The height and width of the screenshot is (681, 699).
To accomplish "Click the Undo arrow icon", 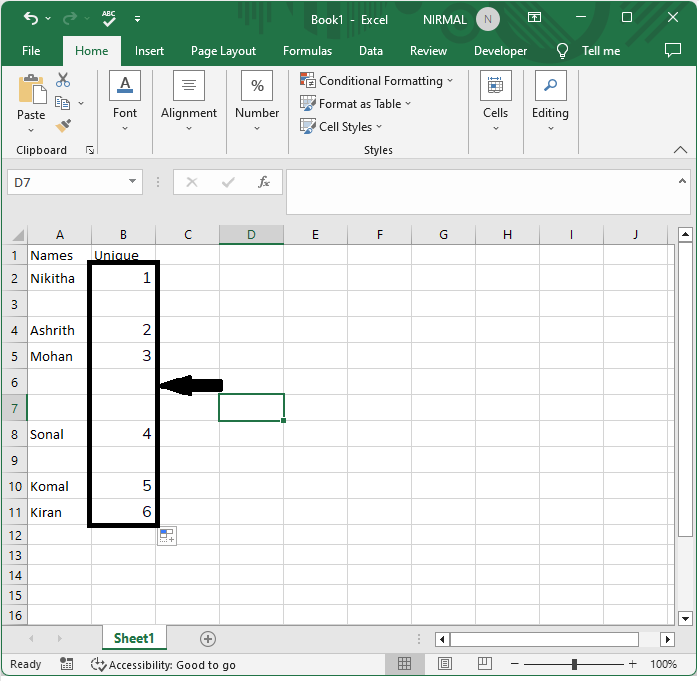I will coord(31,18).
